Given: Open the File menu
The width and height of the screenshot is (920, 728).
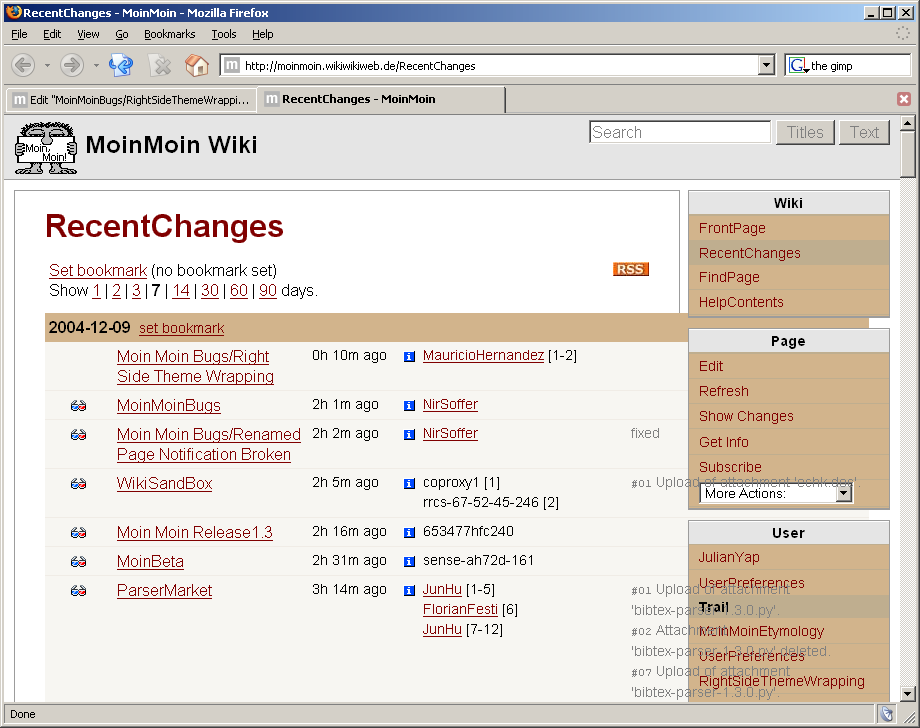Looking at the screenshot, I should tap(19, 34).
